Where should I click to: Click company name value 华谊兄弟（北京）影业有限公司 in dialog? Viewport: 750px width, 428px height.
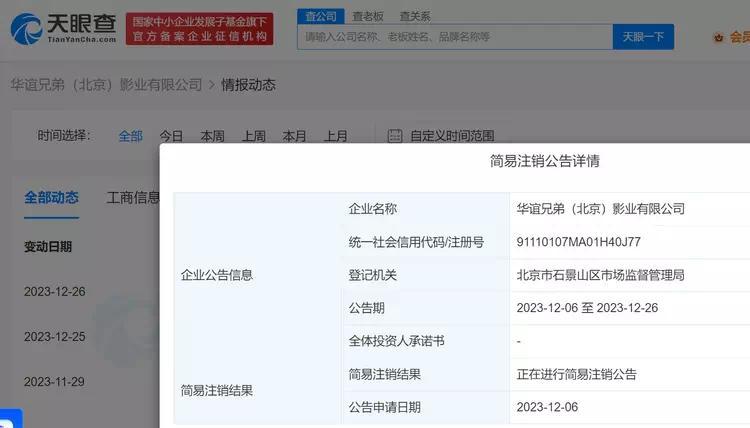tap(601, 209)
